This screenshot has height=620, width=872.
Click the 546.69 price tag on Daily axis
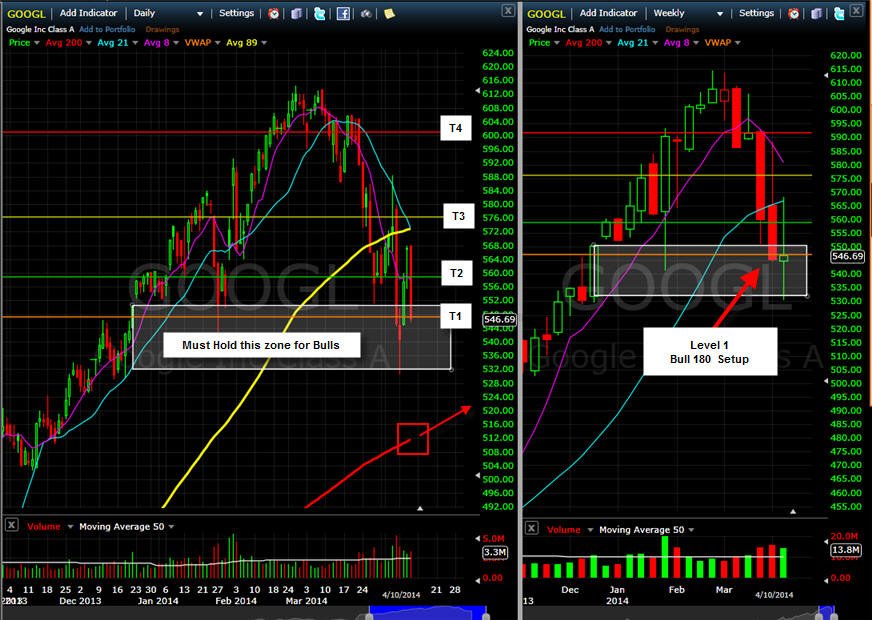499,320
